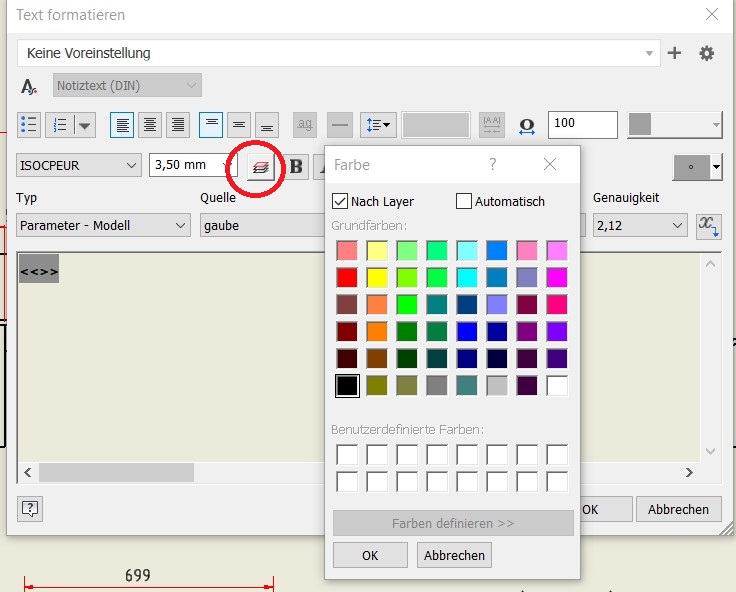Open the Genauigkeit 2,12 dropdown
The height and width of the screenshot is (592, 736).
coord(640,225)
